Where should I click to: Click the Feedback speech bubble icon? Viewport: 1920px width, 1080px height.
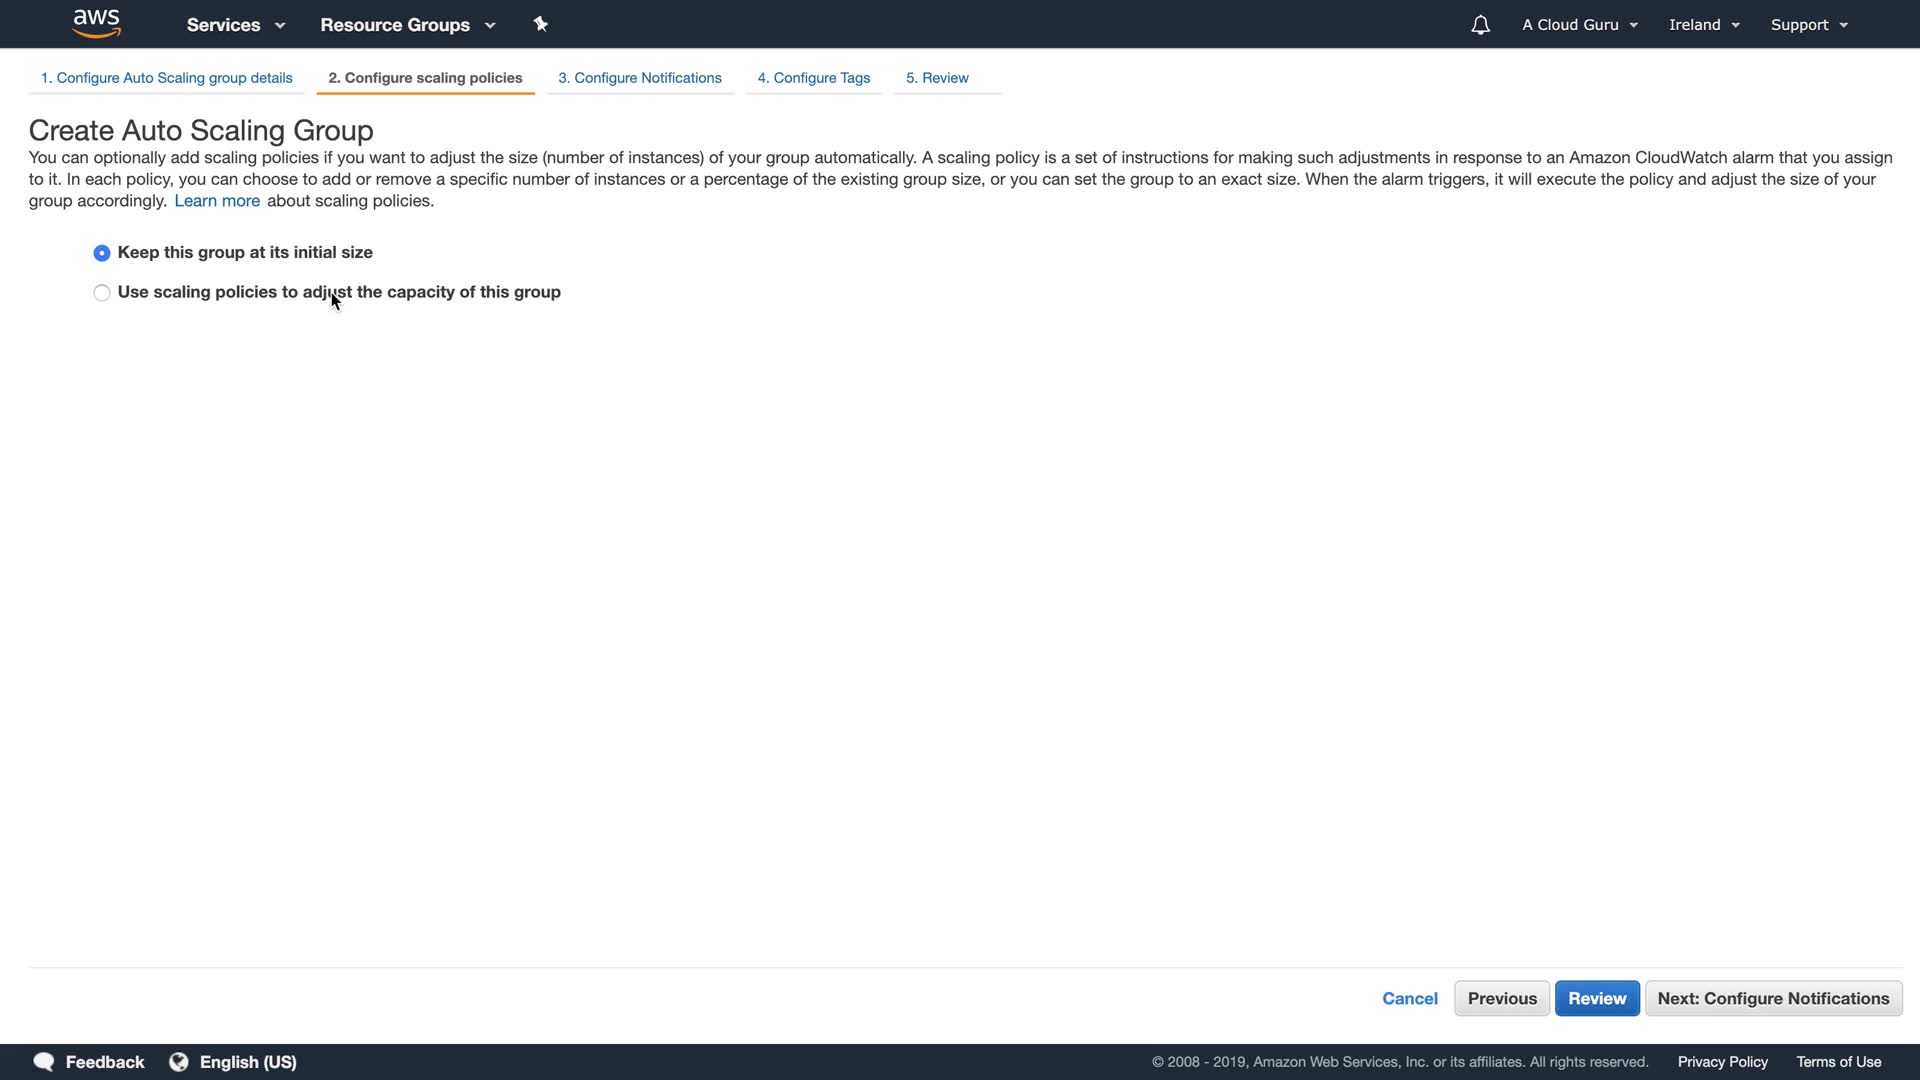click(44, 1062)
